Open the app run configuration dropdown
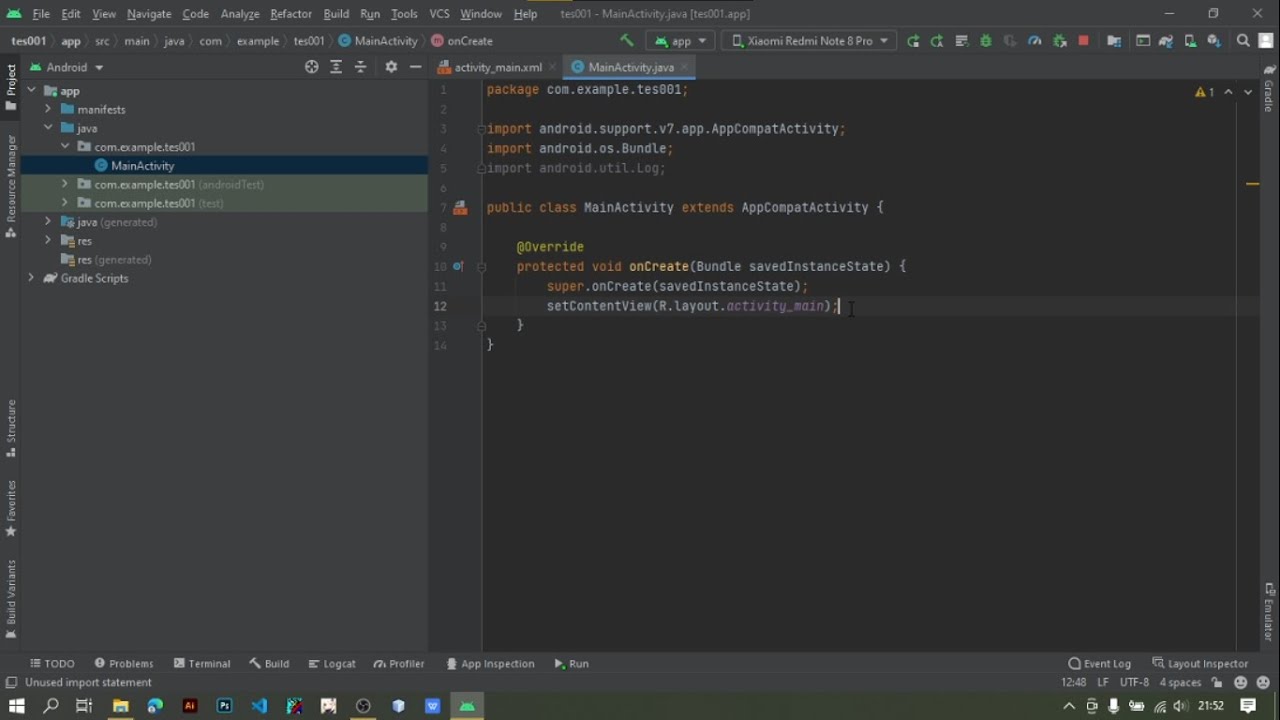 coord(682,41)
